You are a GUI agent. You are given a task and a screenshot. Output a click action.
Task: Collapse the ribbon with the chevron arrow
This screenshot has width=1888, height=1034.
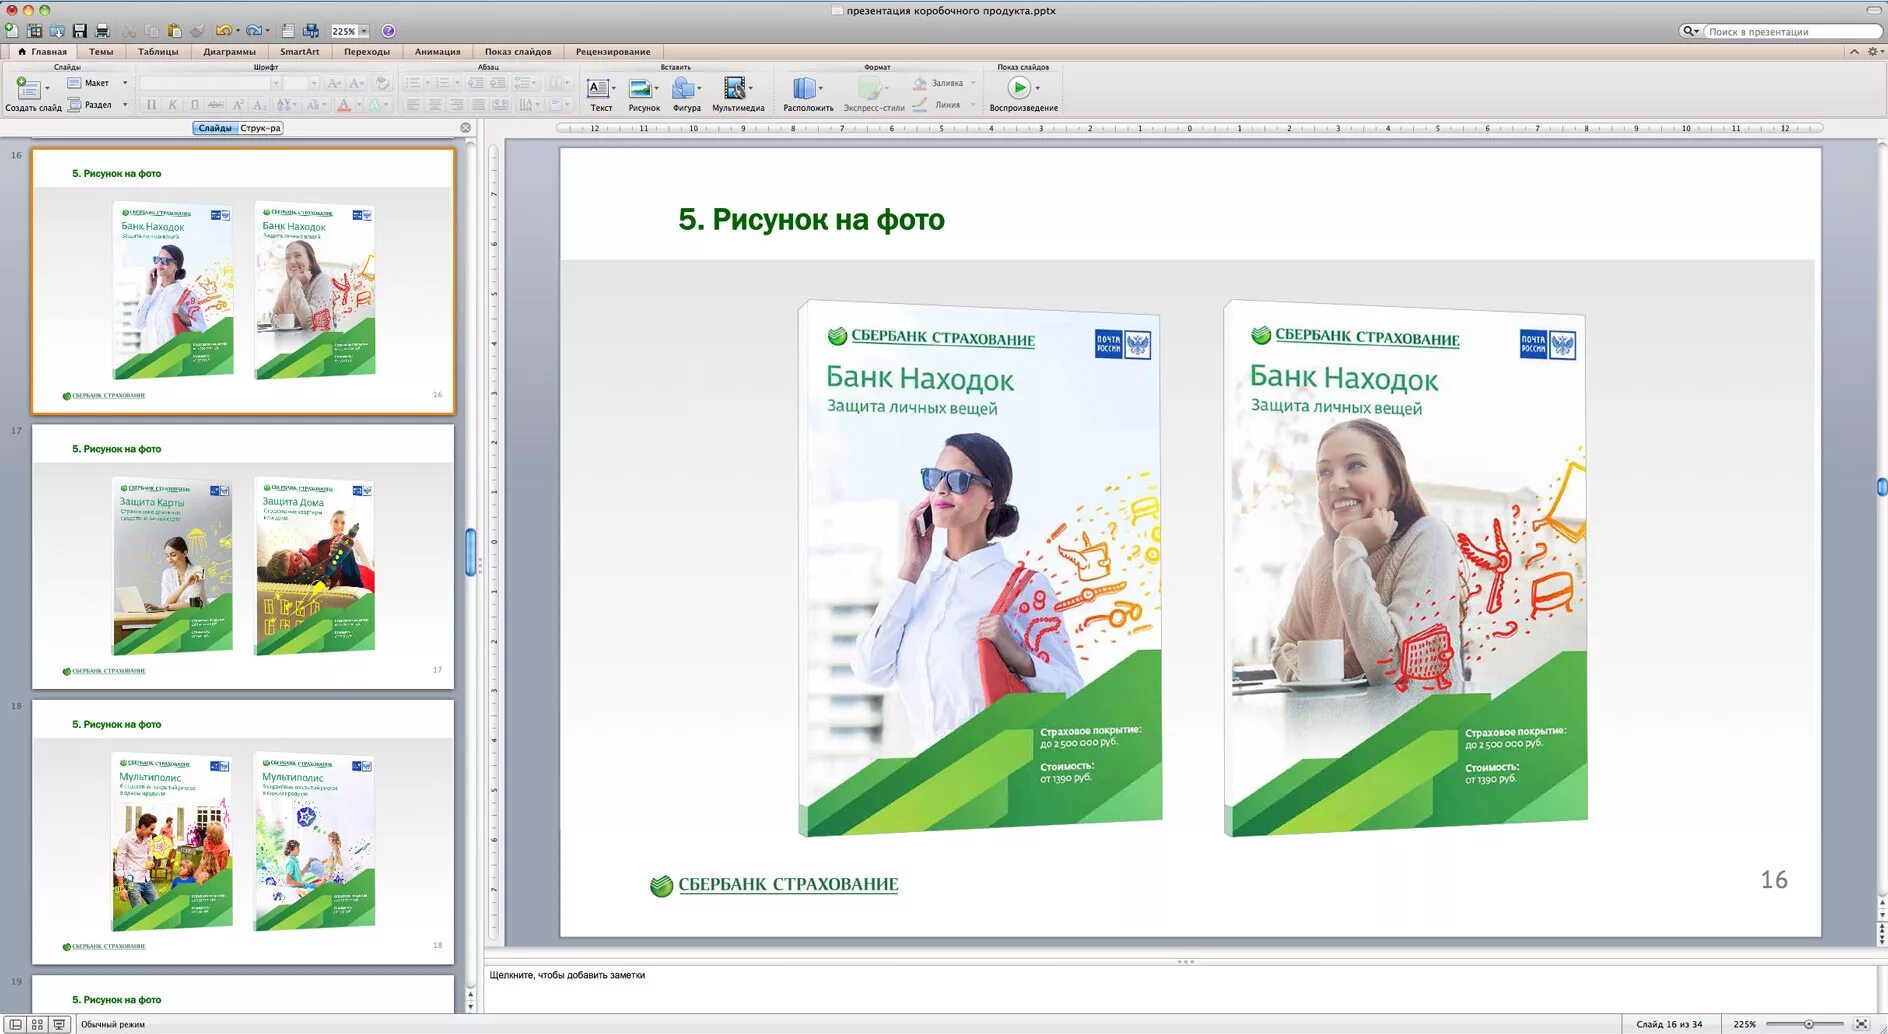(x=1854, y=51)
